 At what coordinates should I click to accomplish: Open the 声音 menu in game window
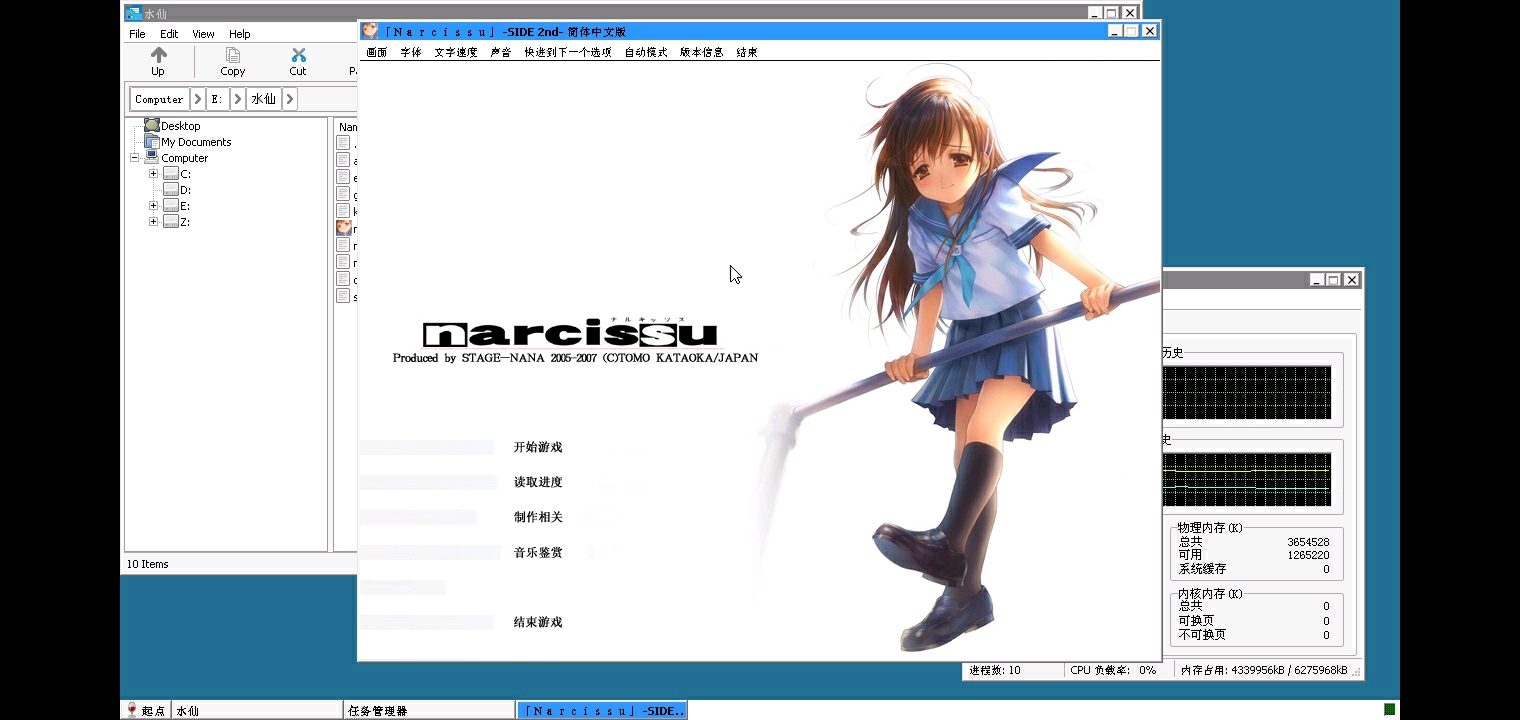click(501, 52)
